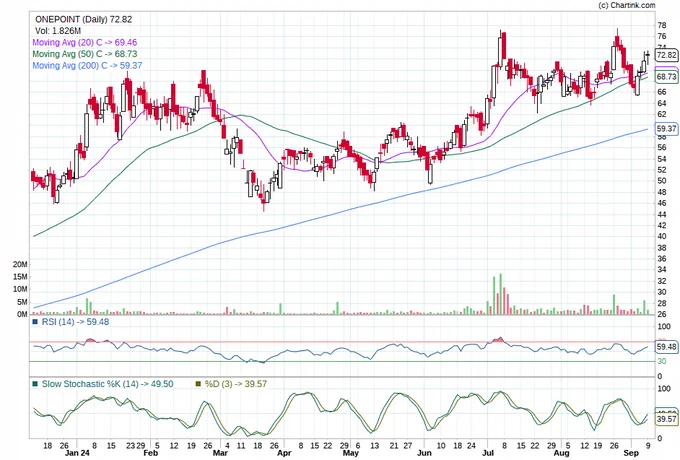Click the 0M volume axis label
Viewport: 680px width, 460px height.
[x=22, y=314]
